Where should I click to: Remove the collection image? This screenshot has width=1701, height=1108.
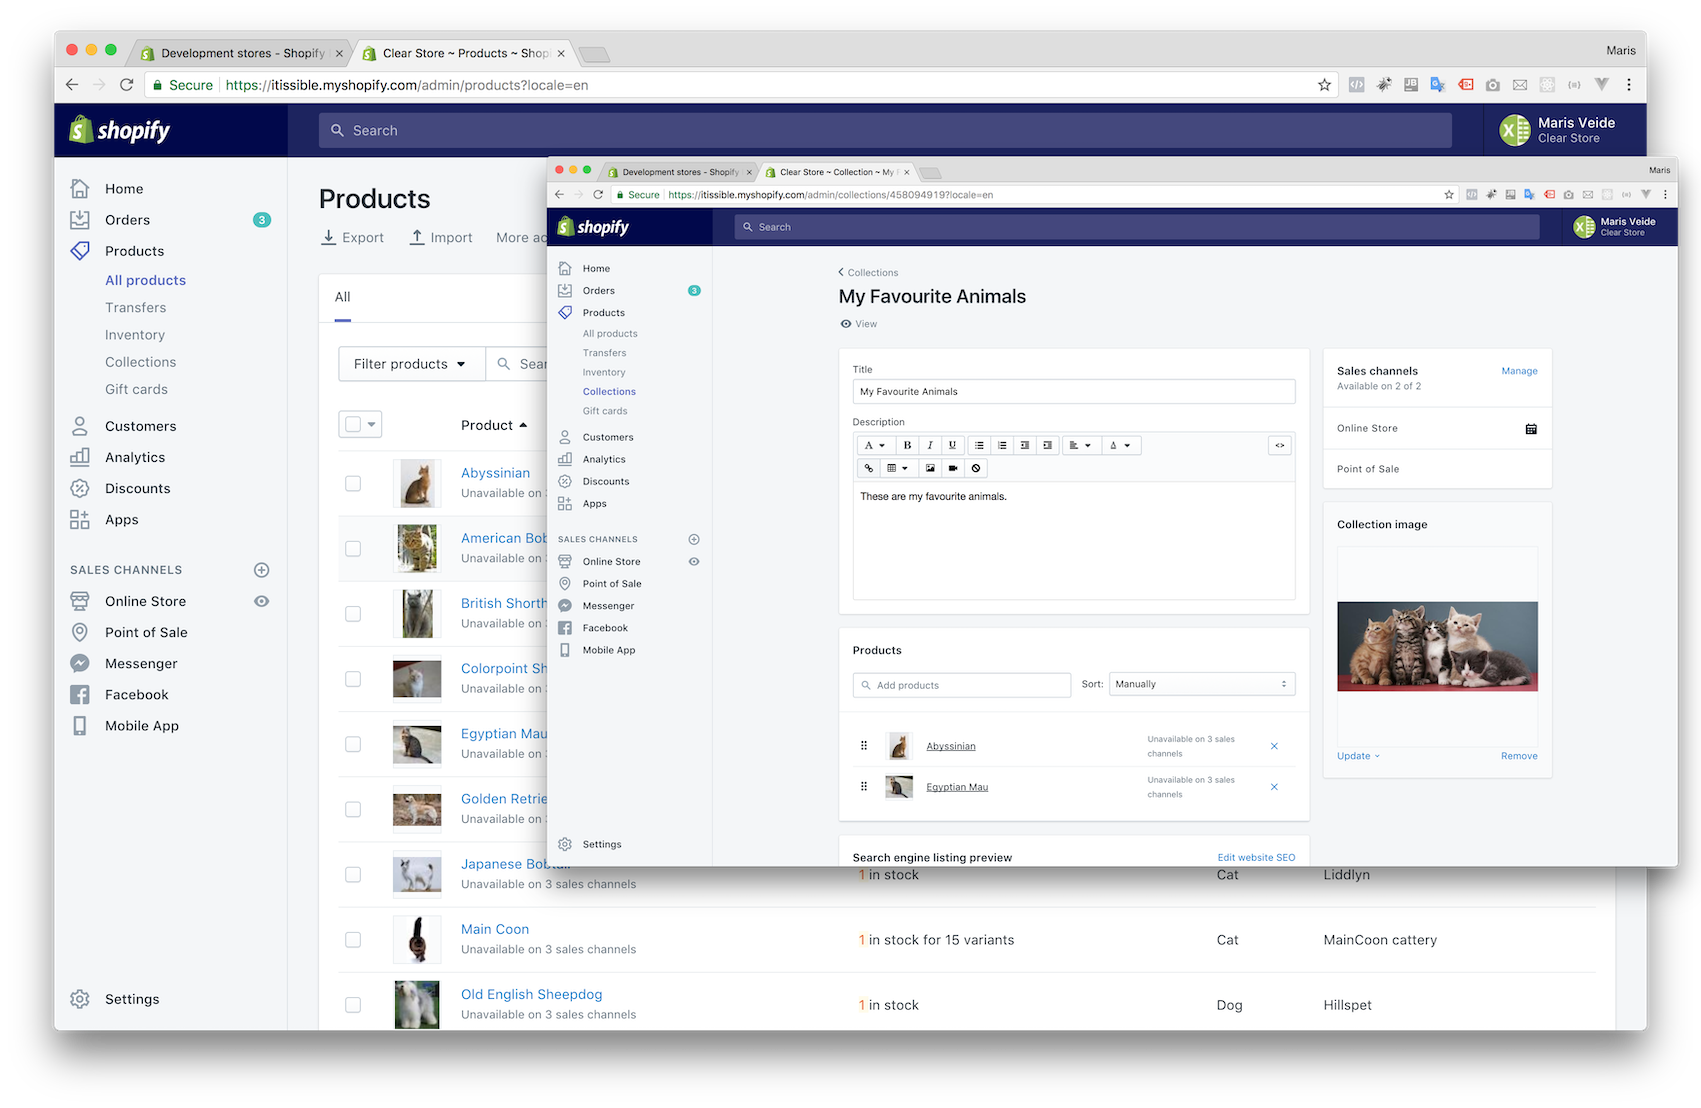1519,756
